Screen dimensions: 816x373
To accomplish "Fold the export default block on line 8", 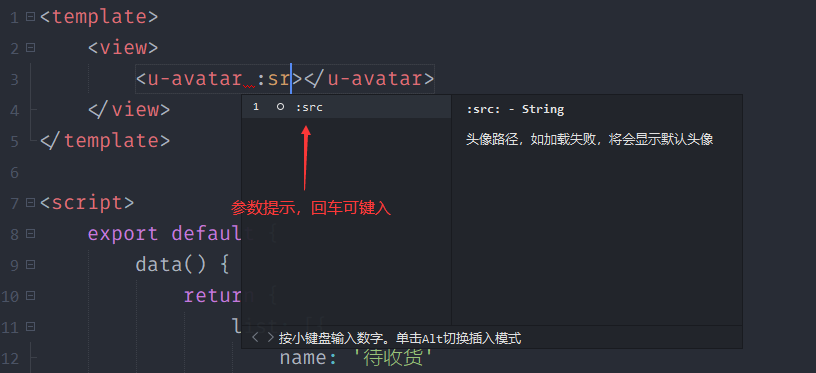I will (31, 234).
